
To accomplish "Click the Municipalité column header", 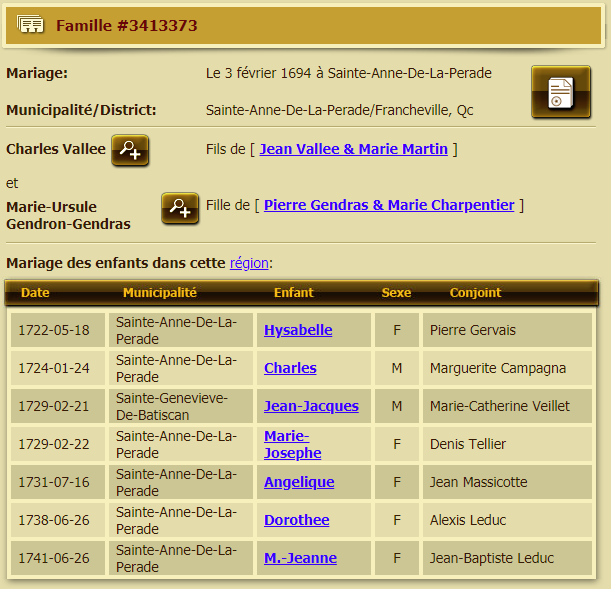I will [x=160, y=293].
